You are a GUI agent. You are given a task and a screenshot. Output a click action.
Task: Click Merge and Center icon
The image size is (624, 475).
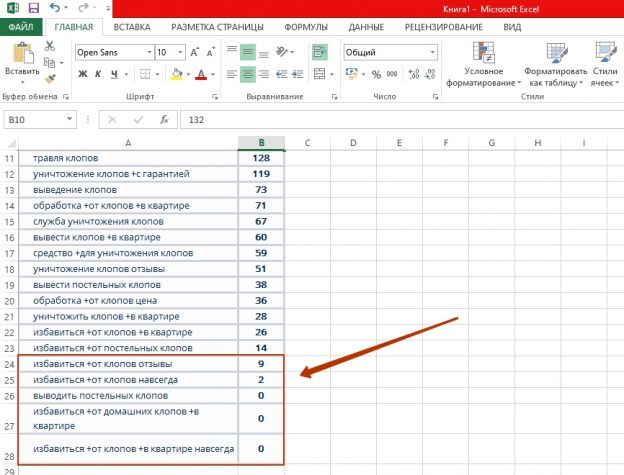click(320, 74)
